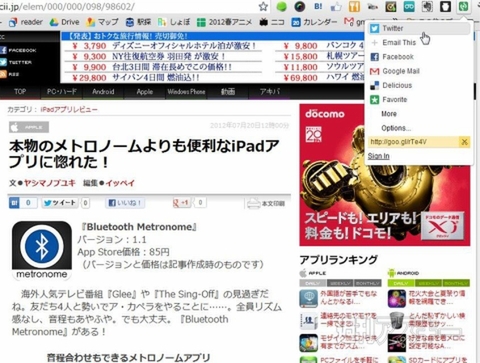Open the Windows Phone navigation tab
The image size is (480, 363).
[x=186, y=91]
